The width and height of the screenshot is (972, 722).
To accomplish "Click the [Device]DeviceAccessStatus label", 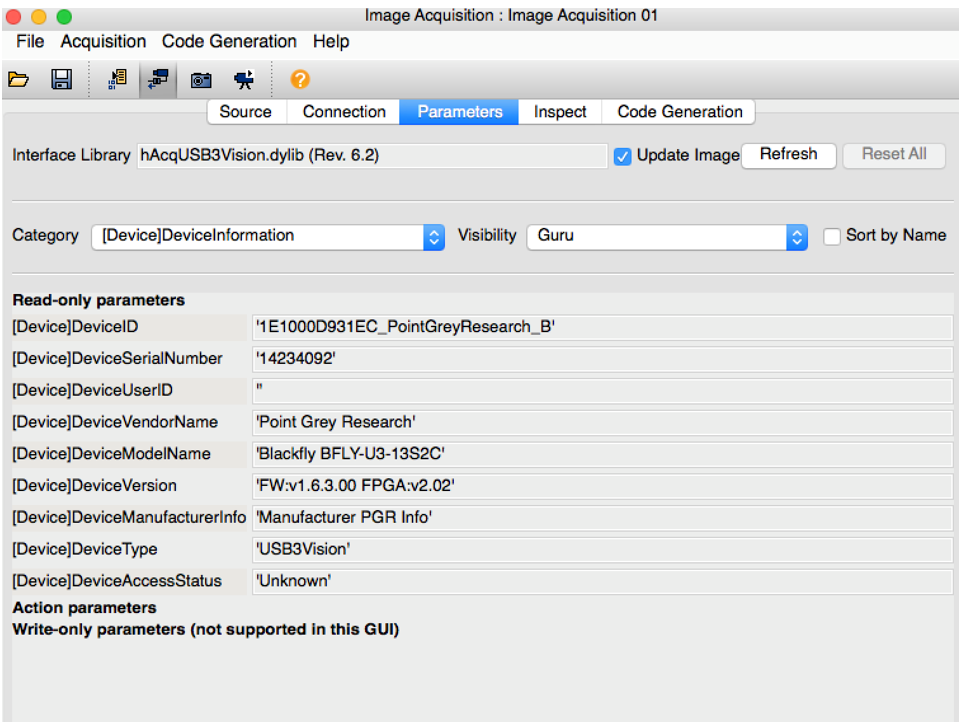I will tap(117, 581).
